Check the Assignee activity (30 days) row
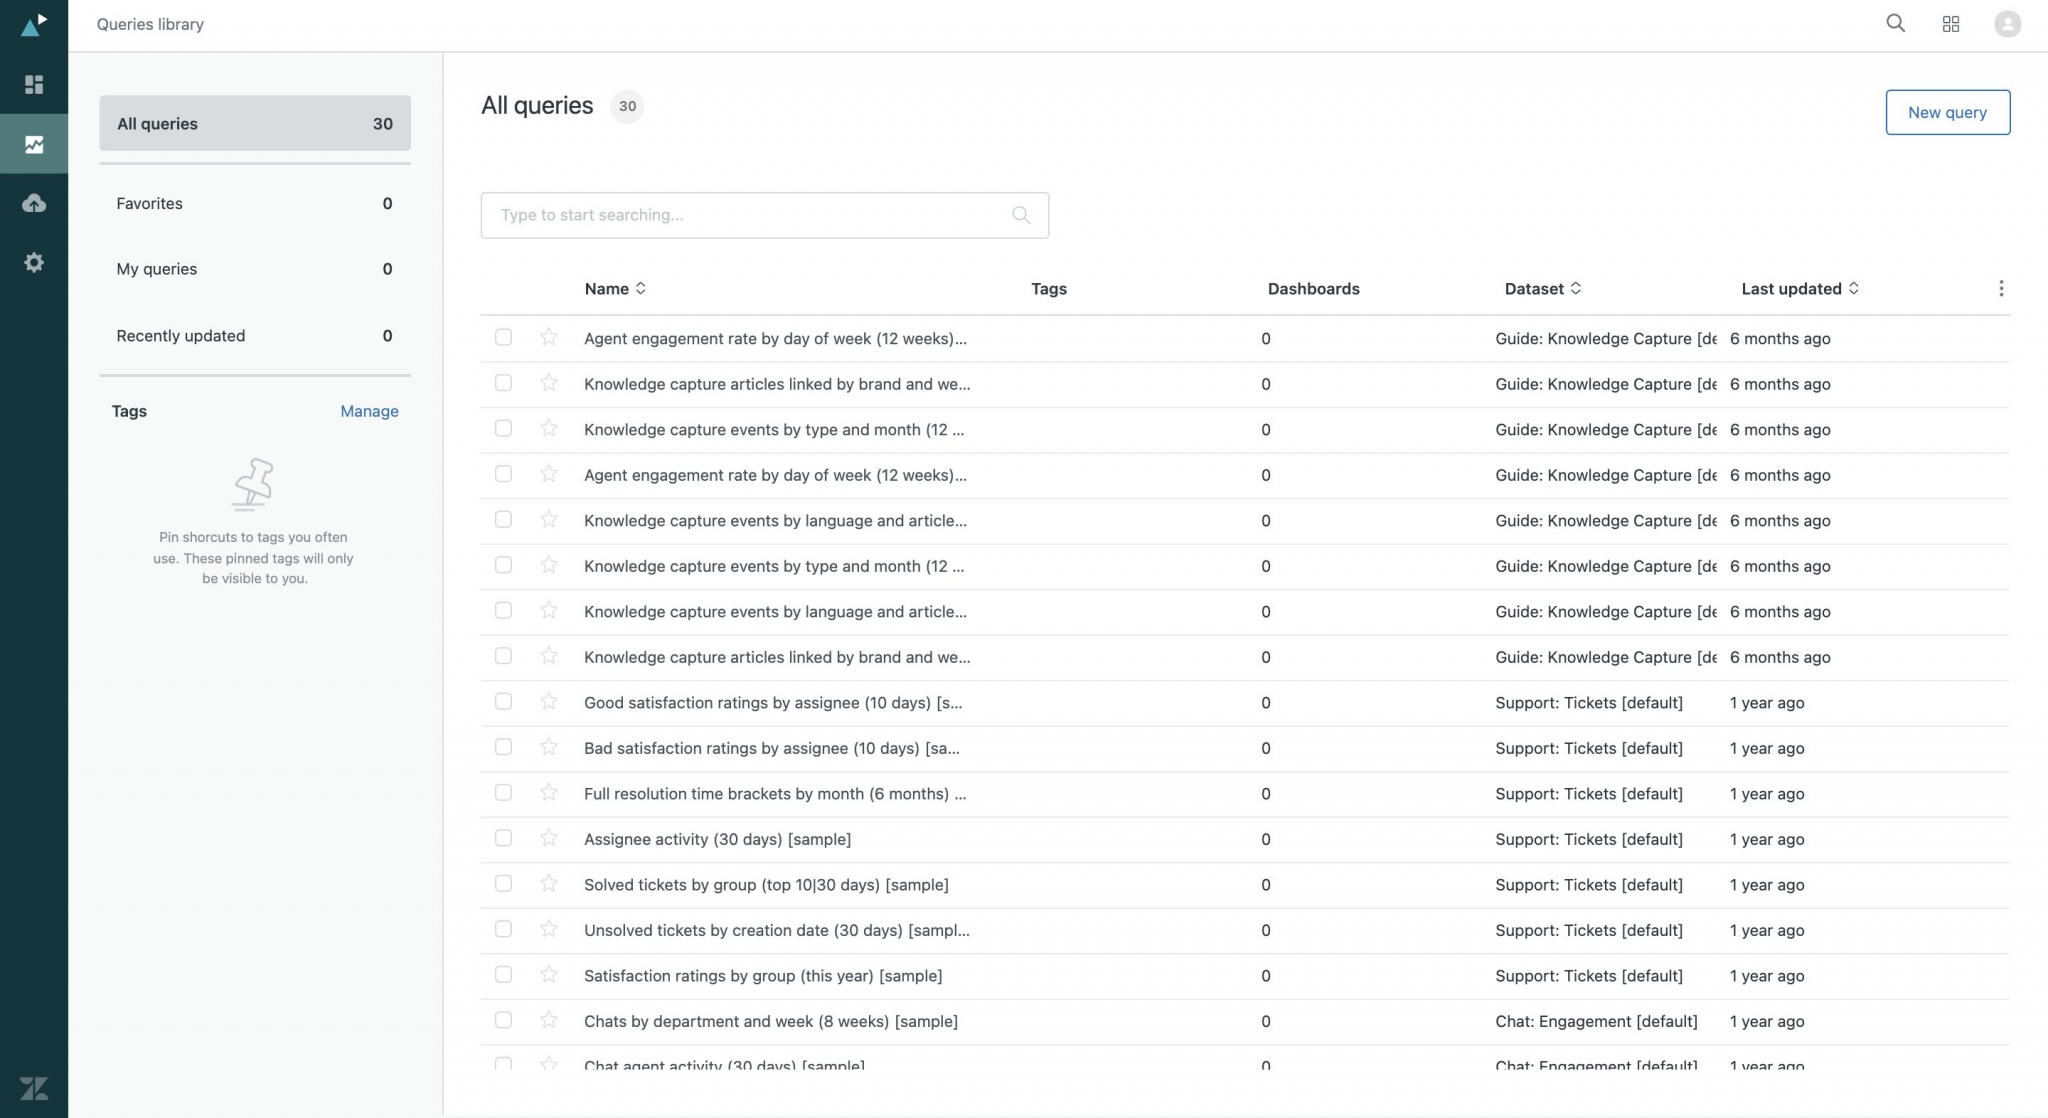The height and width of the screenshot is (1118, 2048). 504,838
